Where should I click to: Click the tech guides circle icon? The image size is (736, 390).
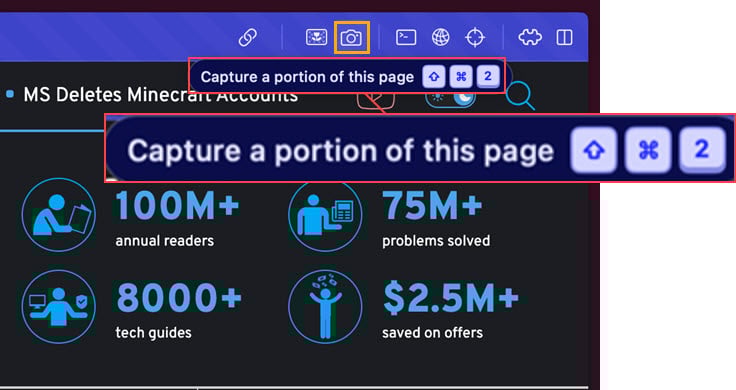pyautogui.click(x=59, y=306)
